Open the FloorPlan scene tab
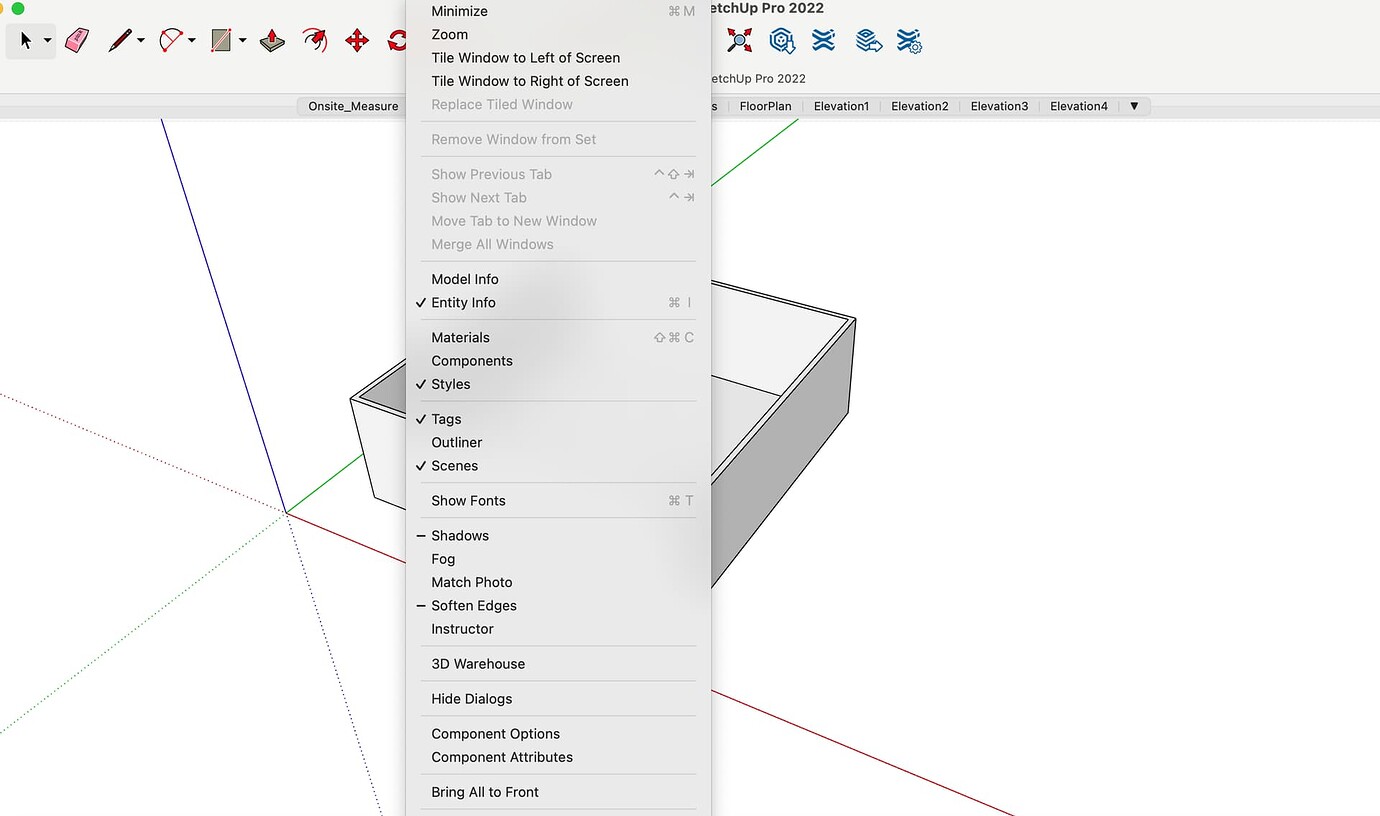The image size is (1380, 816). click(766, 105)
